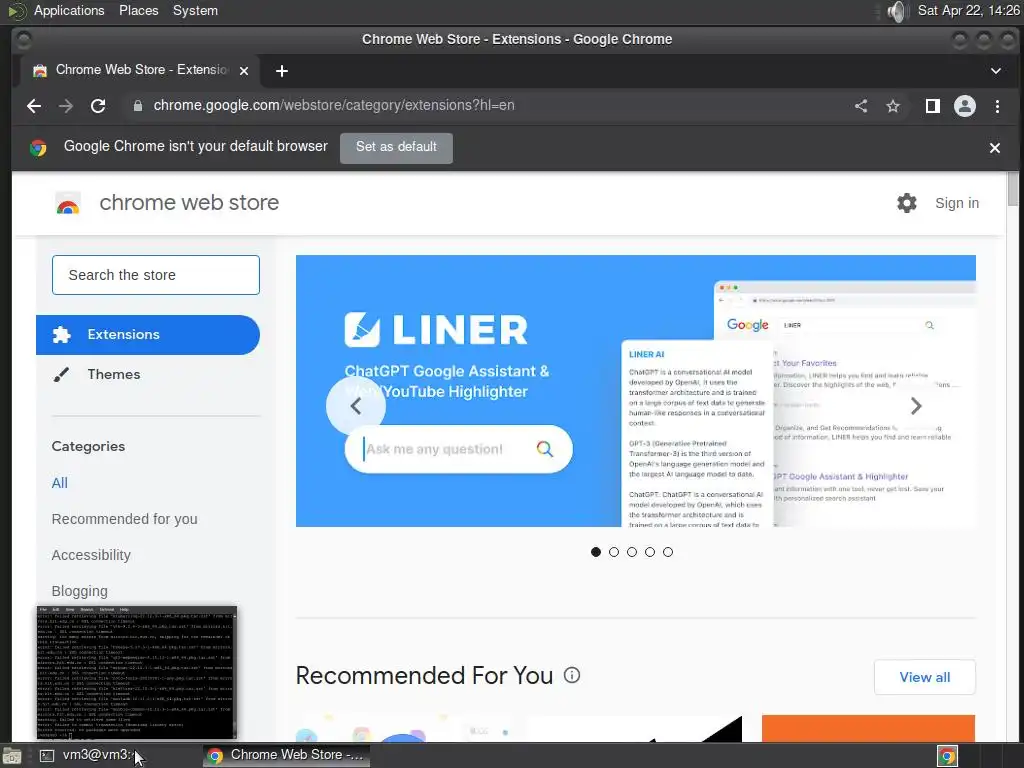This screenshot has width=1024, height=768.
Task: Open the LINER promotional banner
Action: tap(635, 391)
